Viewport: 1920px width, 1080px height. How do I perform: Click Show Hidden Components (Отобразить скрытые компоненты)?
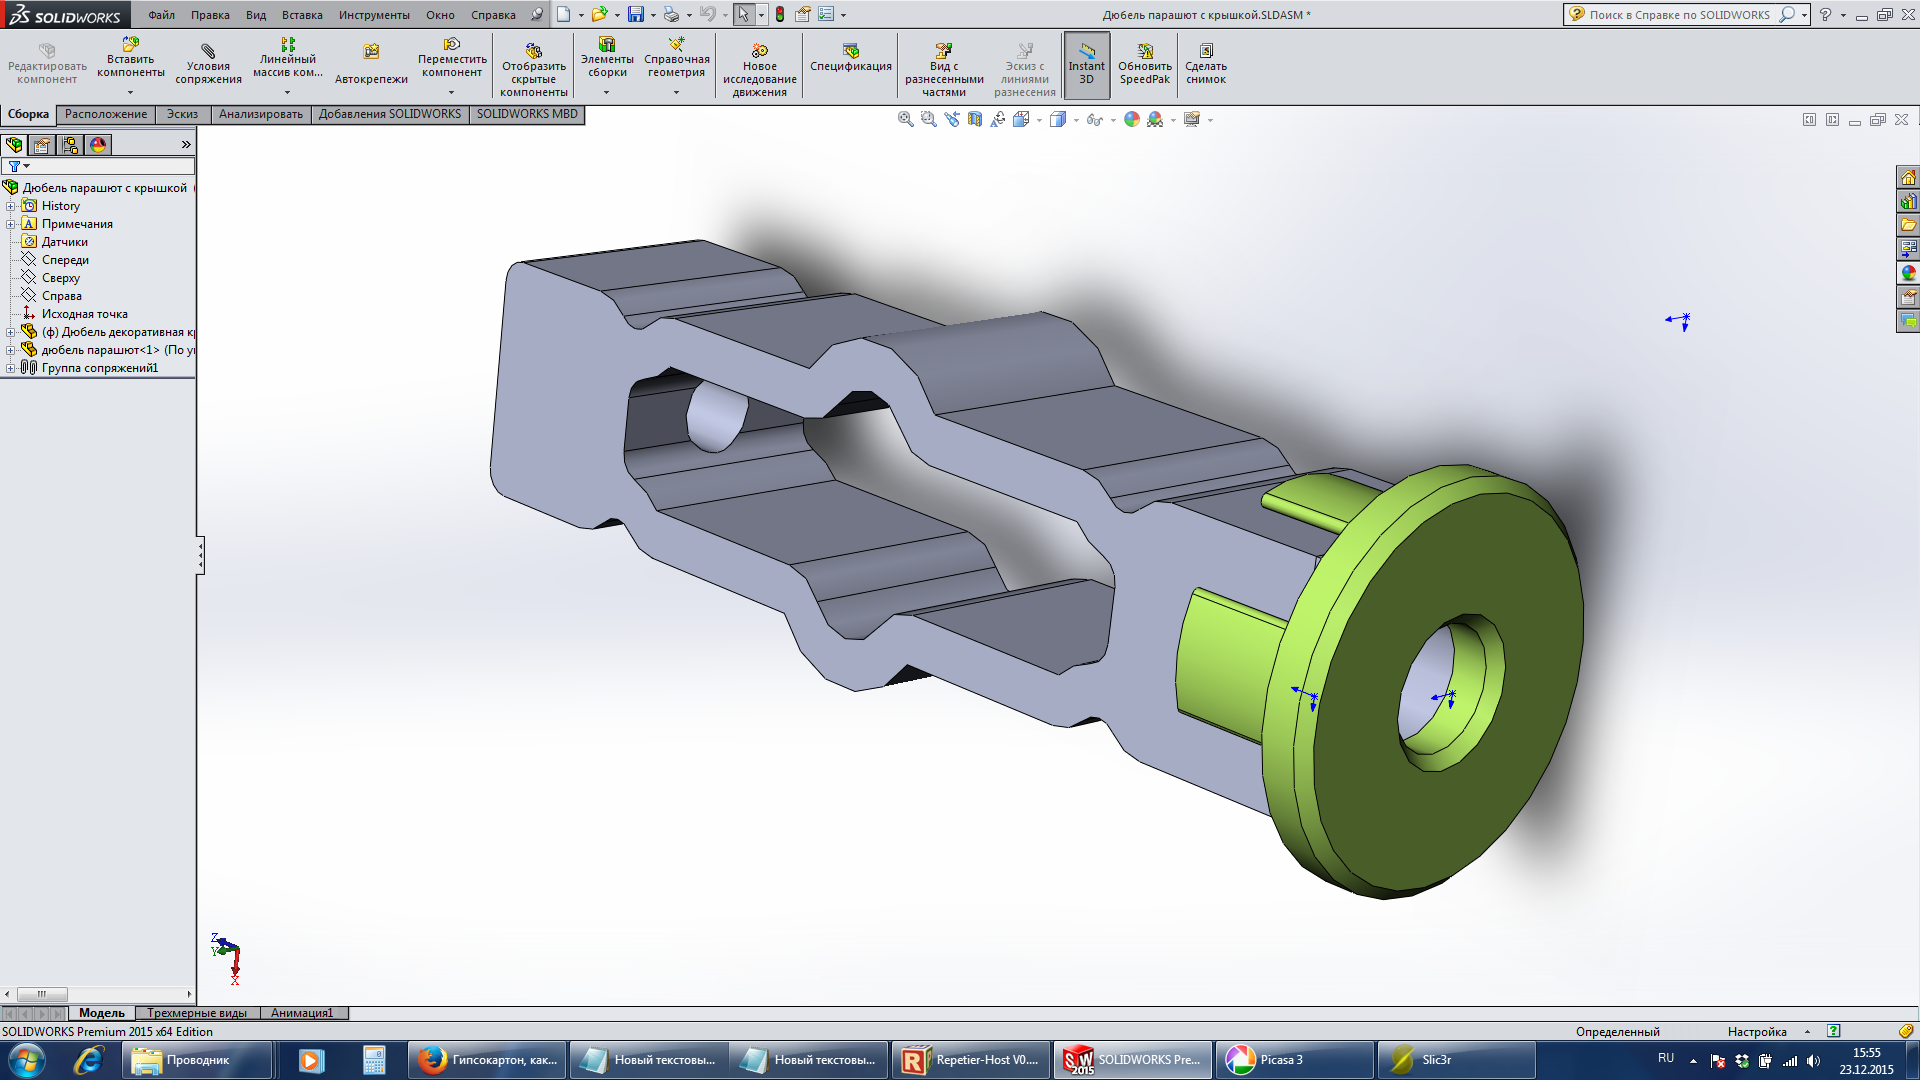pyautogui.click(x=534, y=68)
